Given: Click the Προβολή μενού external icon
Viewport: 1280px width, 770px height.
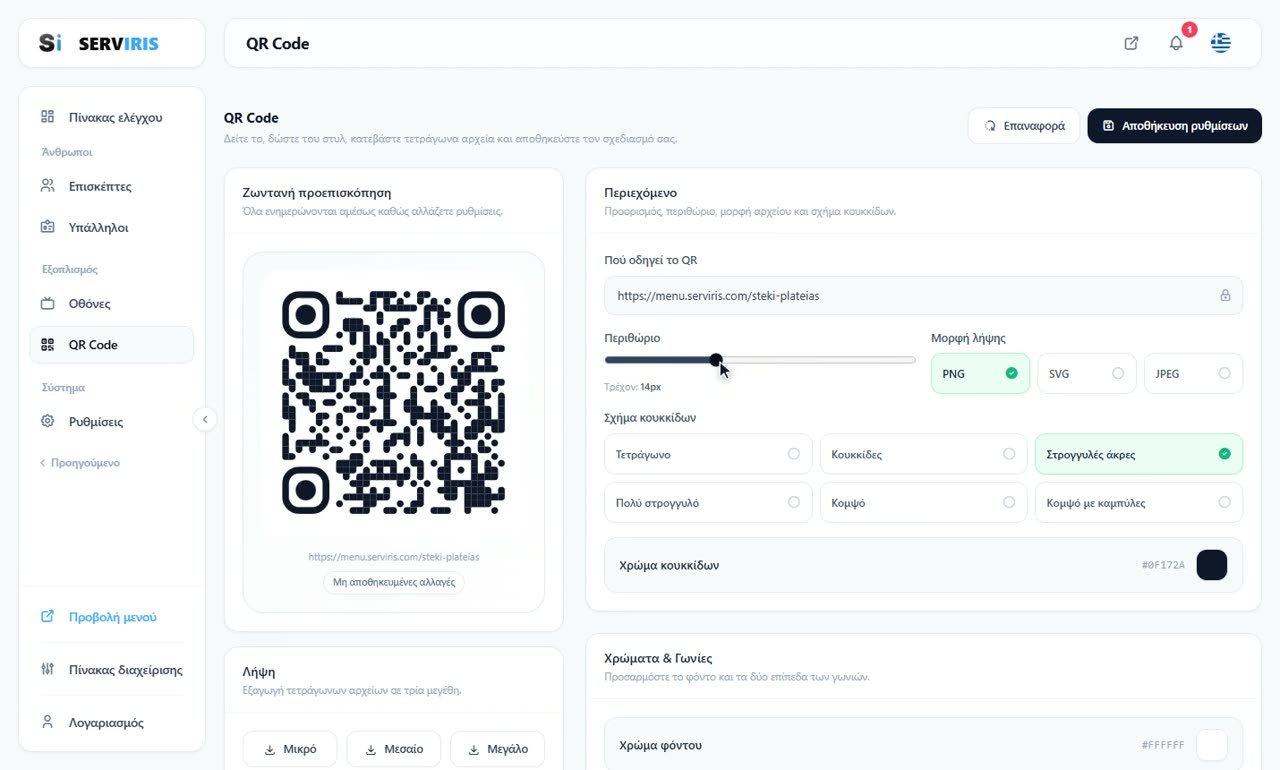Looking at the screenshot, I should pyautogui.click(x=47, y=617).
